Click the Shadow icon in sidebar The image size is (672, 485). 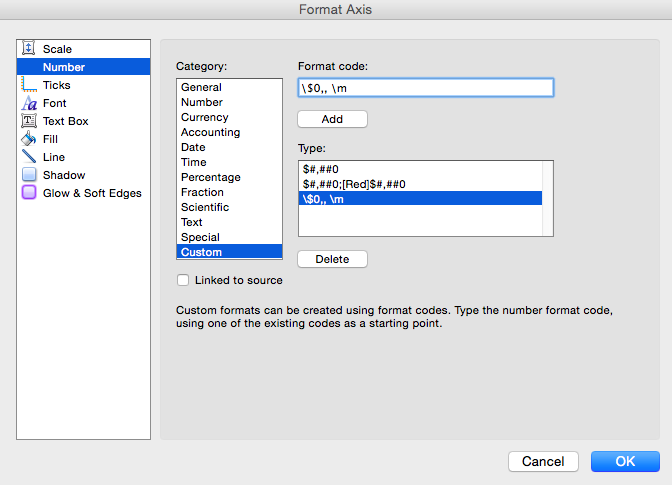click(x=29, y=175)
